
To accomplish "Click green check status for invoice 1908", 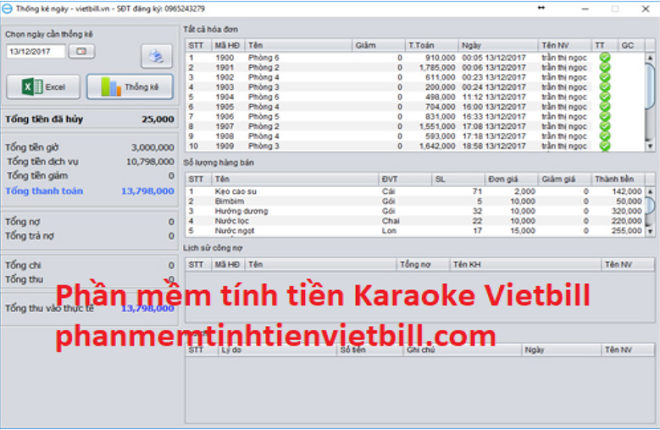I will pos(605,136).
